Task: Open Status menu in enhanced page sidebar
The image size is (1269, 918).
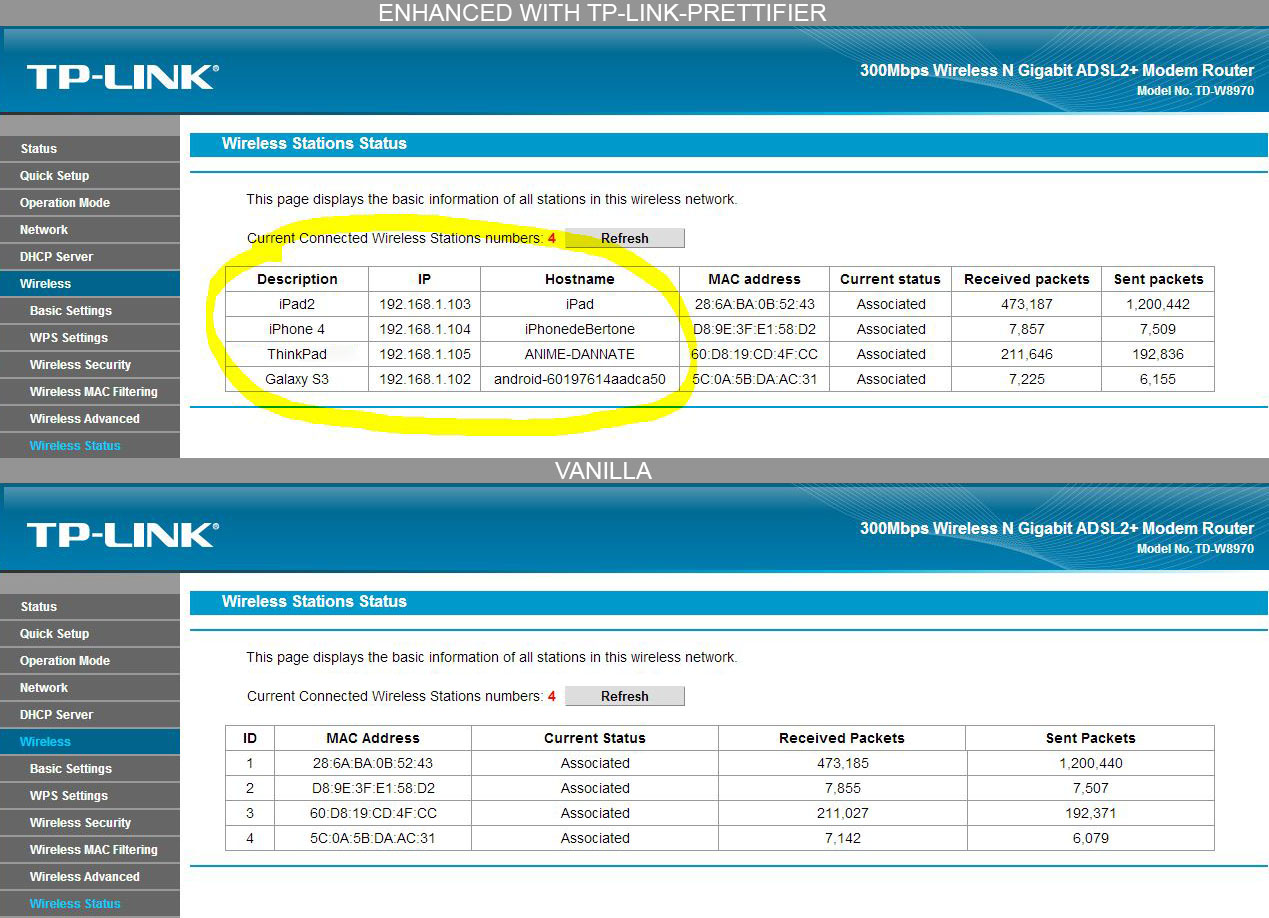Action: 90,149
